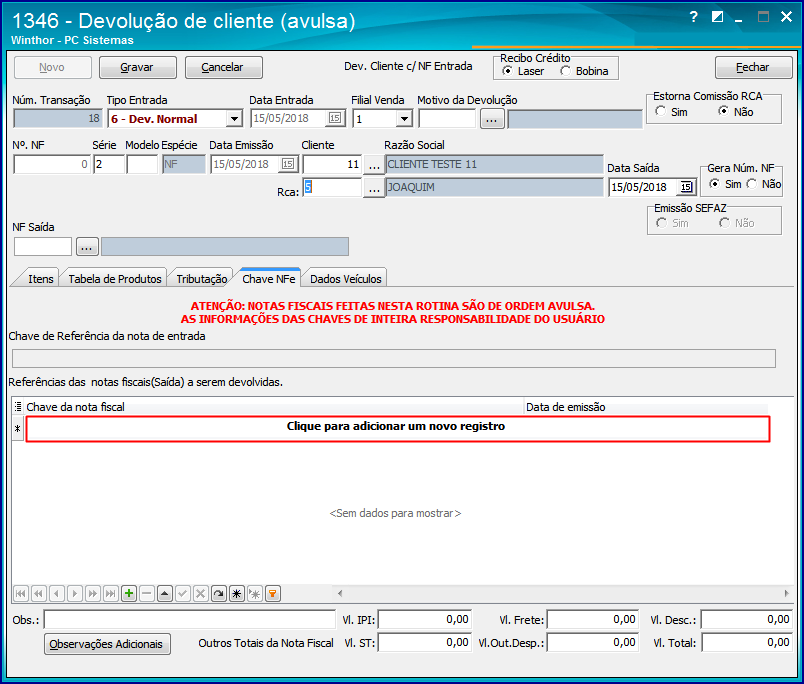Set Estorna Comissão RCA to Sim
Viewport: 804px width, 684px height.
tap(660, 111)
